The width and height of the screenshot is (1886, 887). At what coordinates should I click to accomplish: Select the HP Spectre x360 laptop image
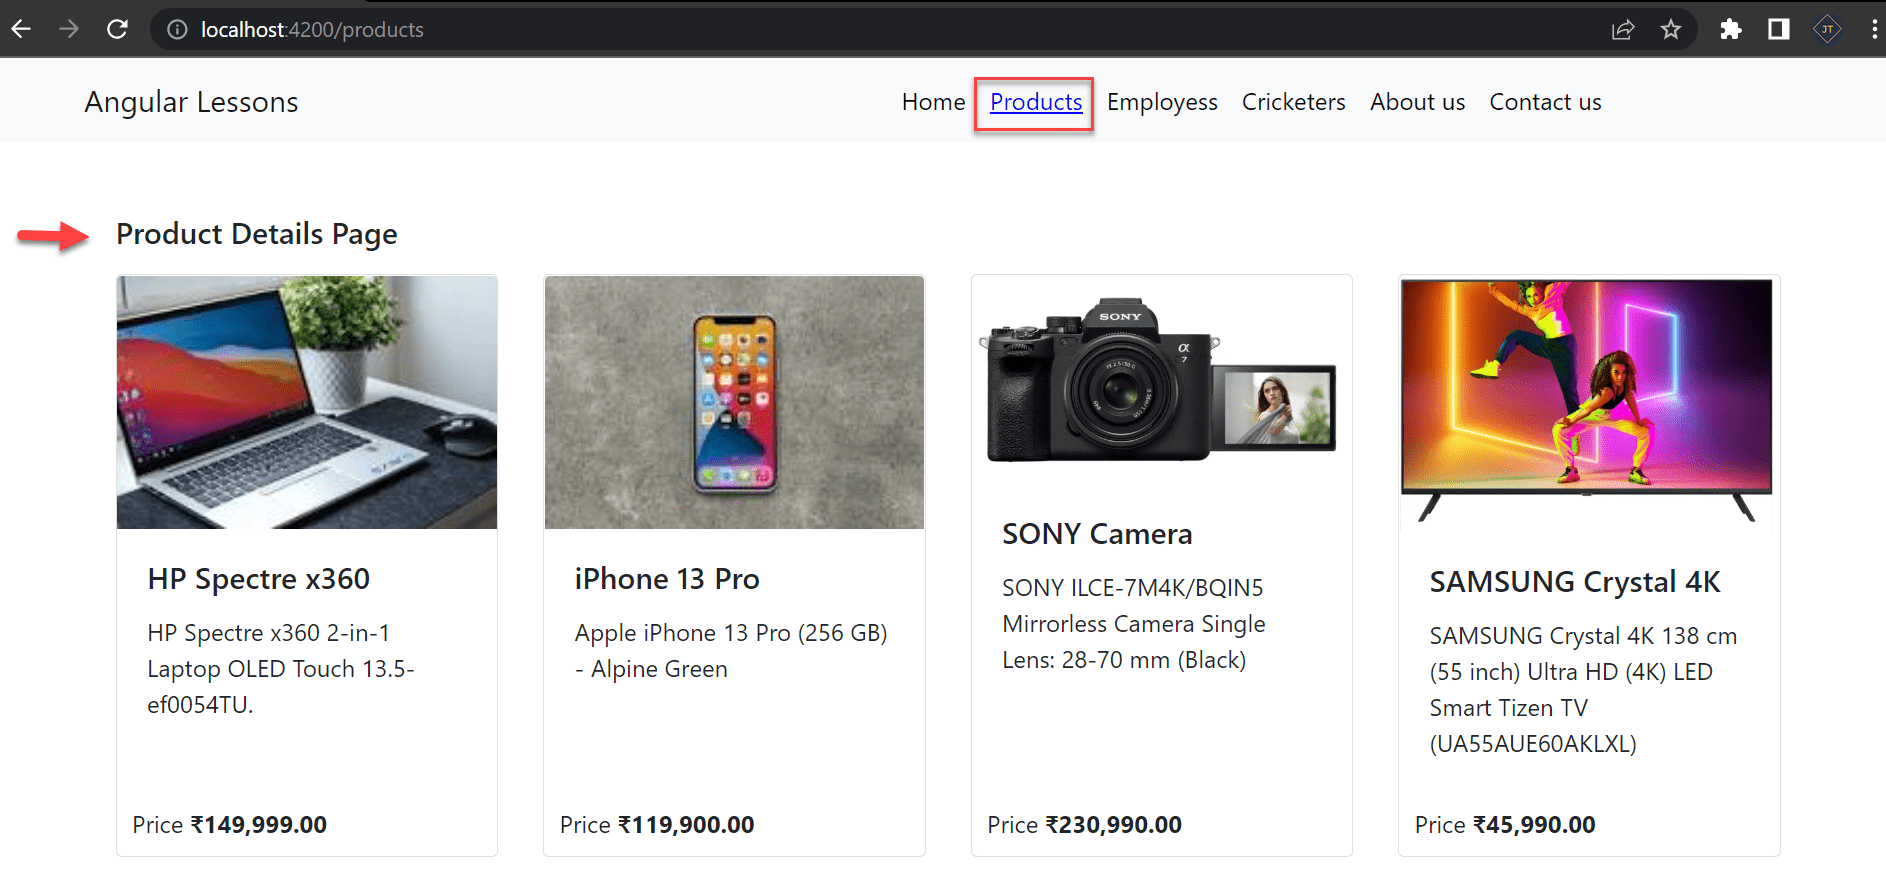pyautogui.click(x=307, y=402)
